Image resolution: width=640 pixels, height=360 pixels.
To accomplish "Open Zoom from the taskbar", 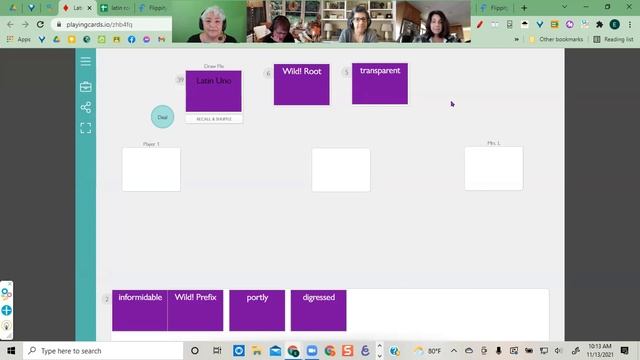I will click(311, 351).
